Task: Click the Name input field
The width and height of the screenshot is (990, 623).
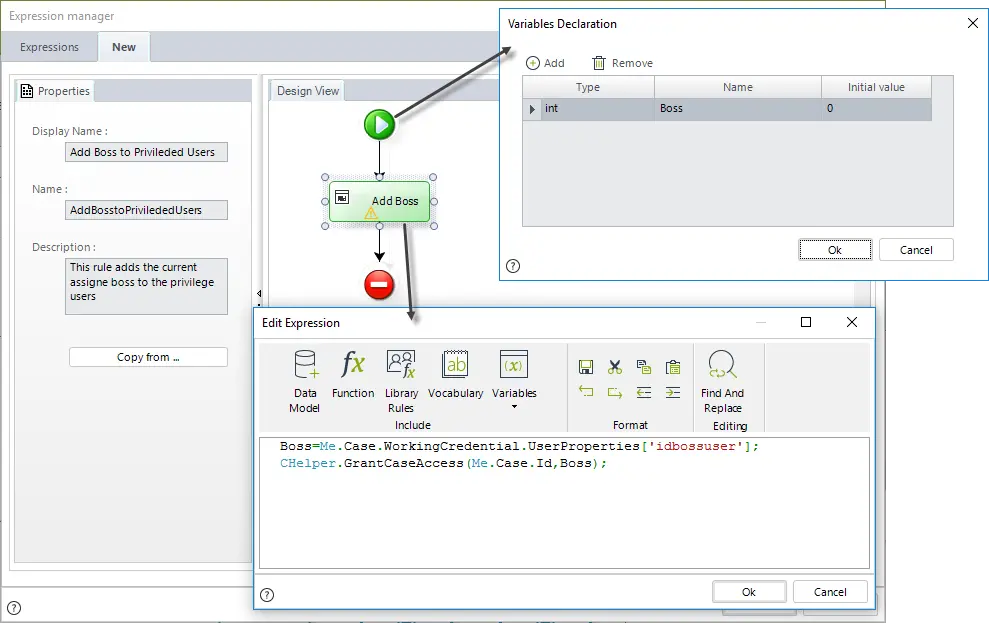Action: [146, 210]
